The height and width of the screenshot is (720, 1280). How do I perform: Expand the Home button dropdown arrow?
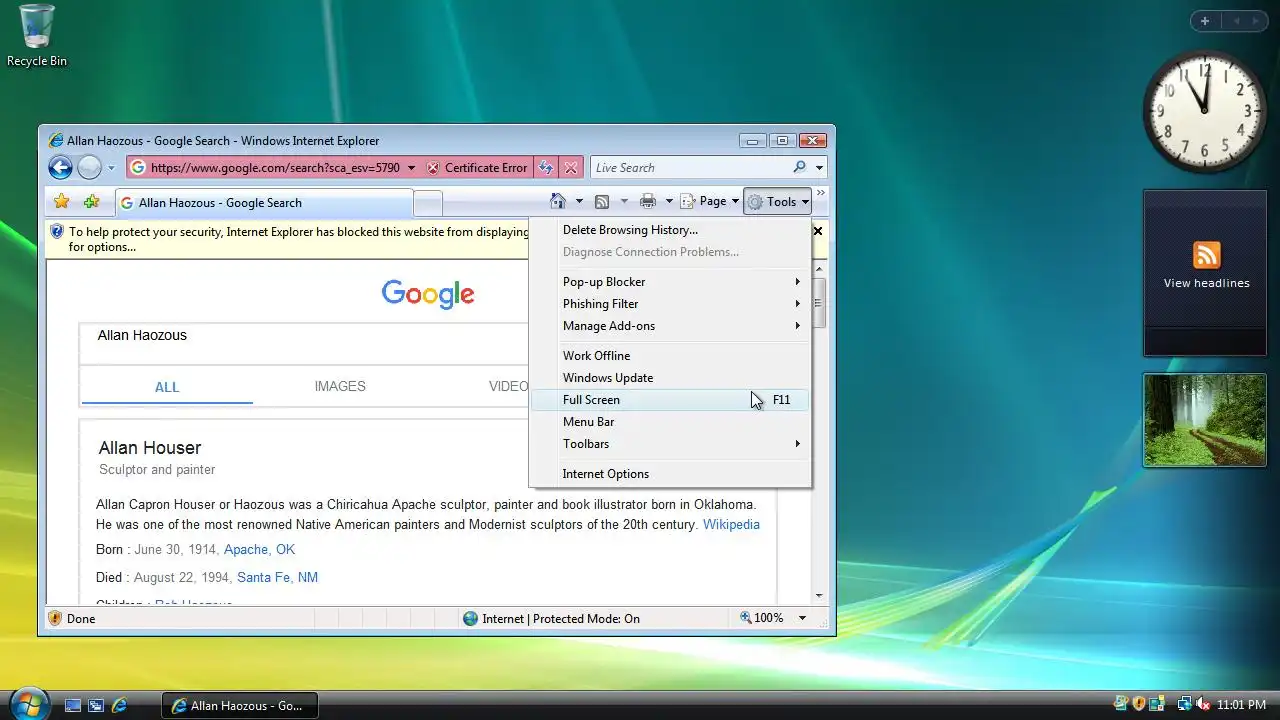(x=578, y=202)
